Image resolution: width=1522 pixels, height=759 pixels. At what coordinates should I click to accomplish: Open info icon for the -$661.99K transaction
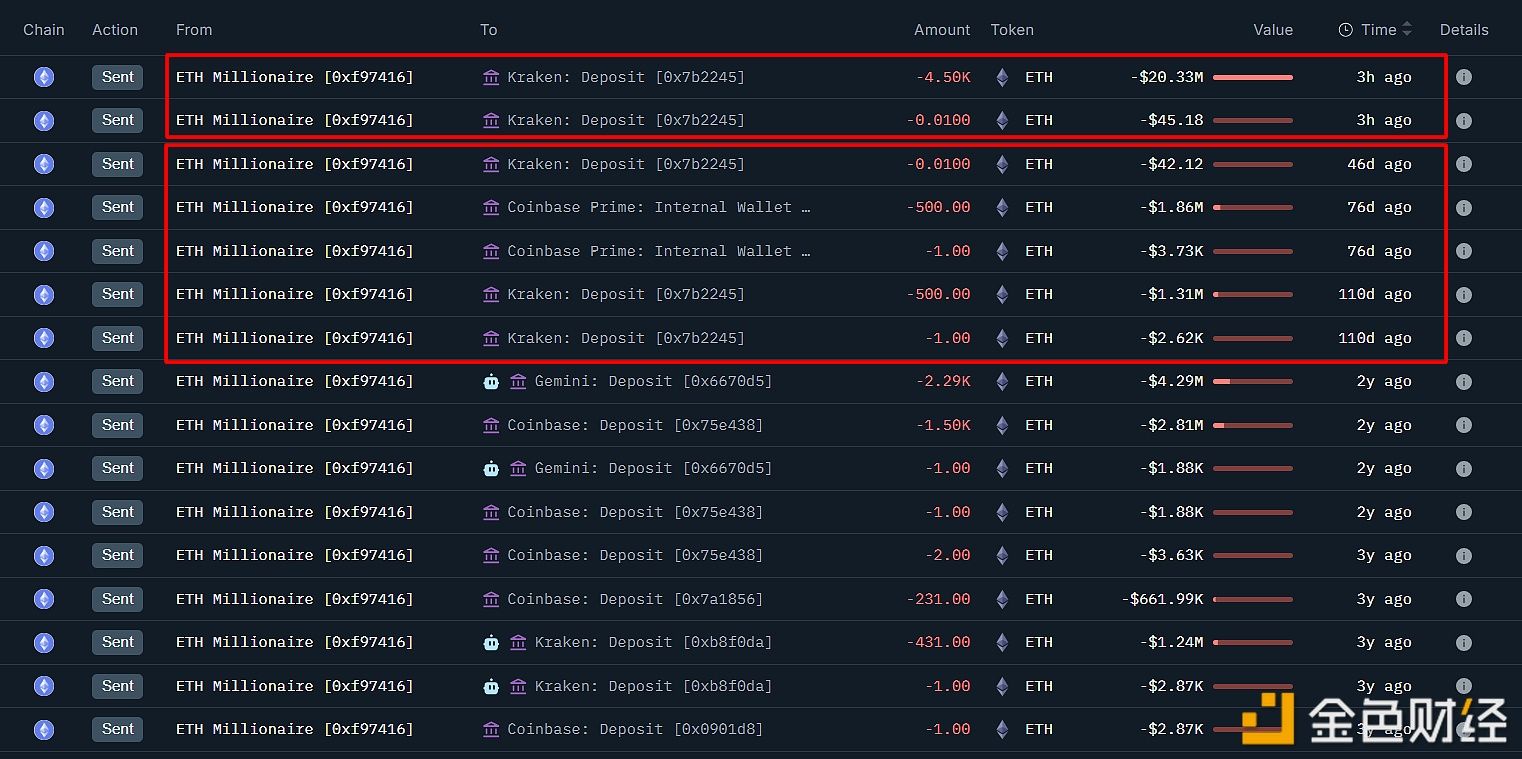(1463, 599)
